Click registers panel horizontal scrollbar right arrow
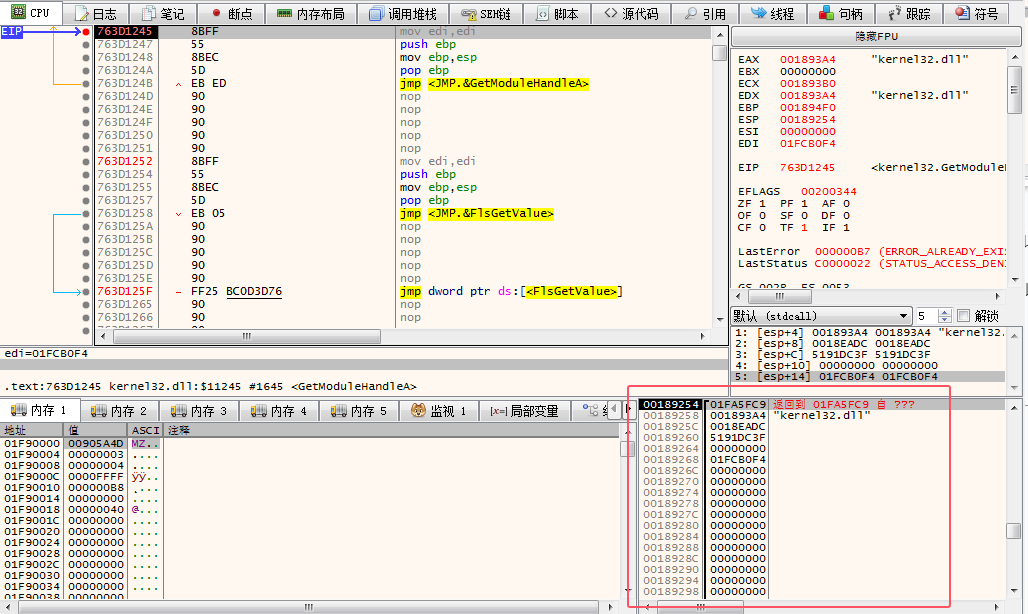 tap(998, 296)
